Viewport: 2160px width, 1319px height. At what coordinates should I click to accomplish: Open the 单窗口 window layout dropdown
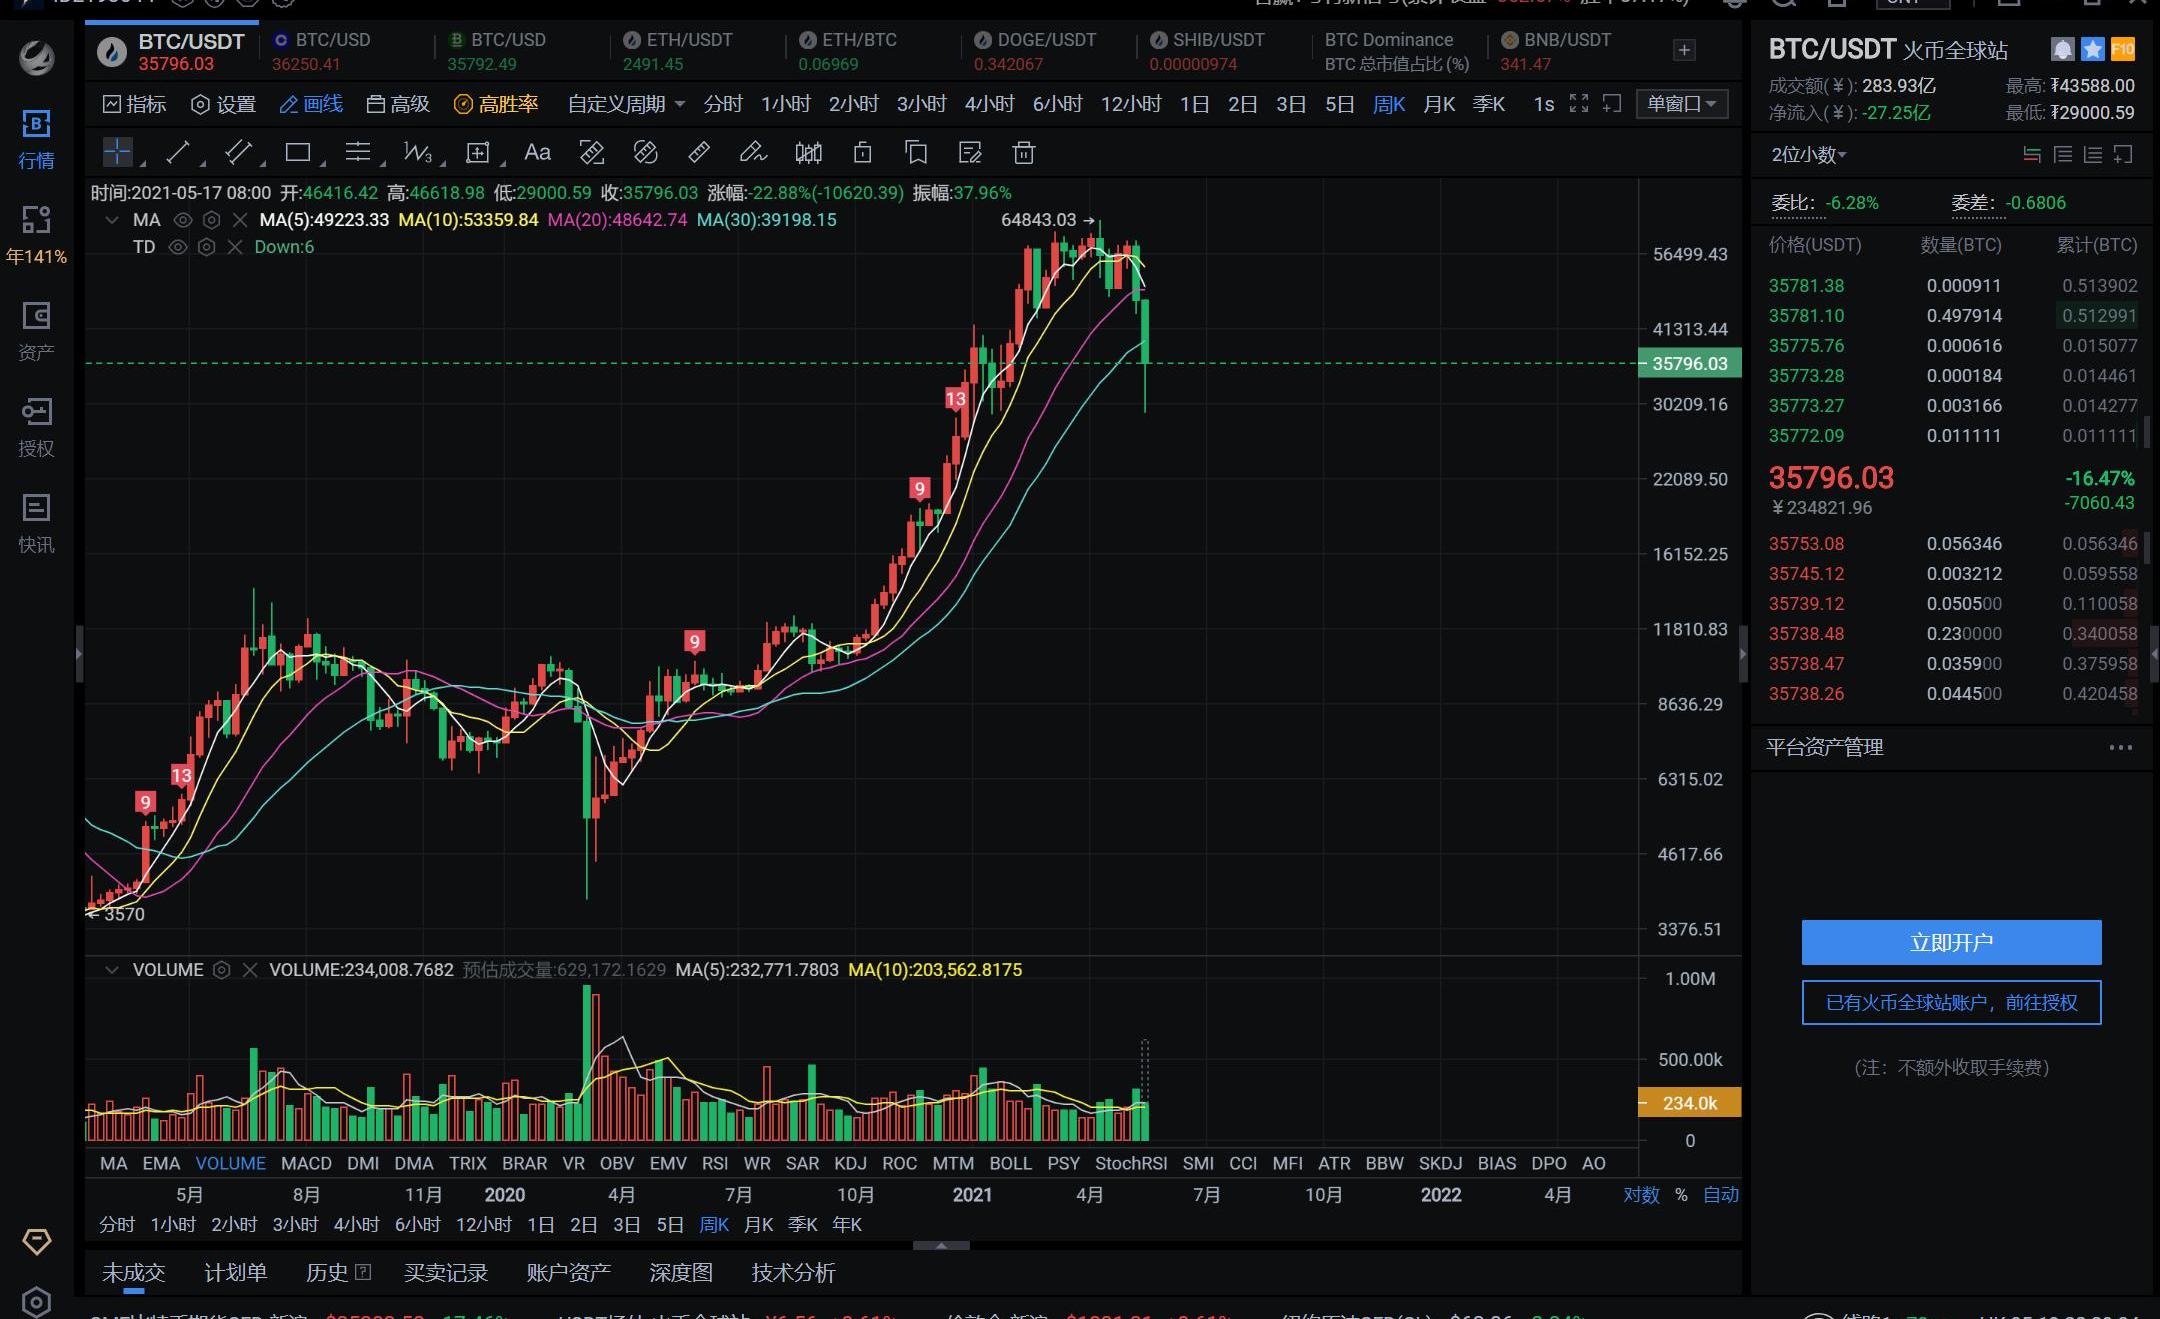coord(1681,104)
